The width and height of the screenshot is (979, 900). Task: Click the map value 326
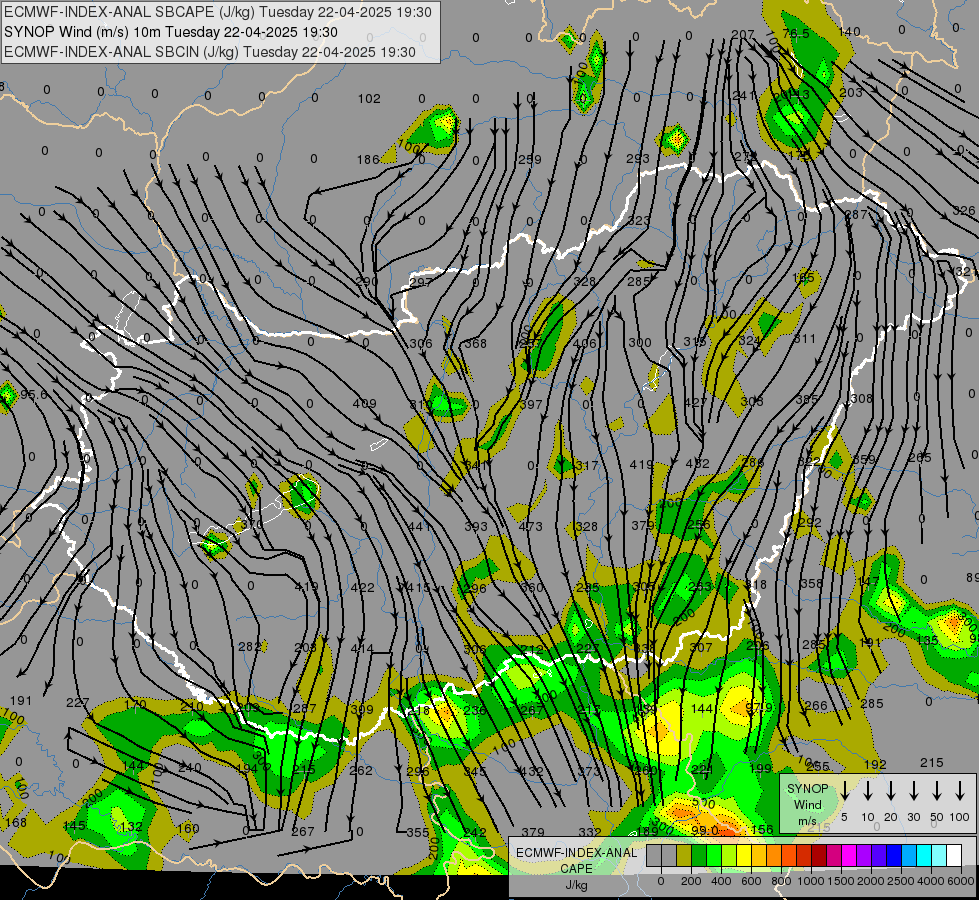pyautogui.click(x=964, y=210)
